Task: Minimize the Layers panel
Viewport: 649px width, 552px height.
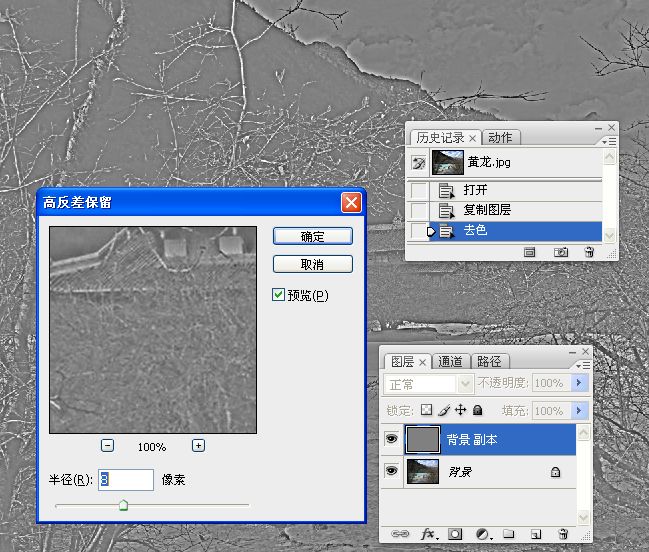Action: click(572, 353)
